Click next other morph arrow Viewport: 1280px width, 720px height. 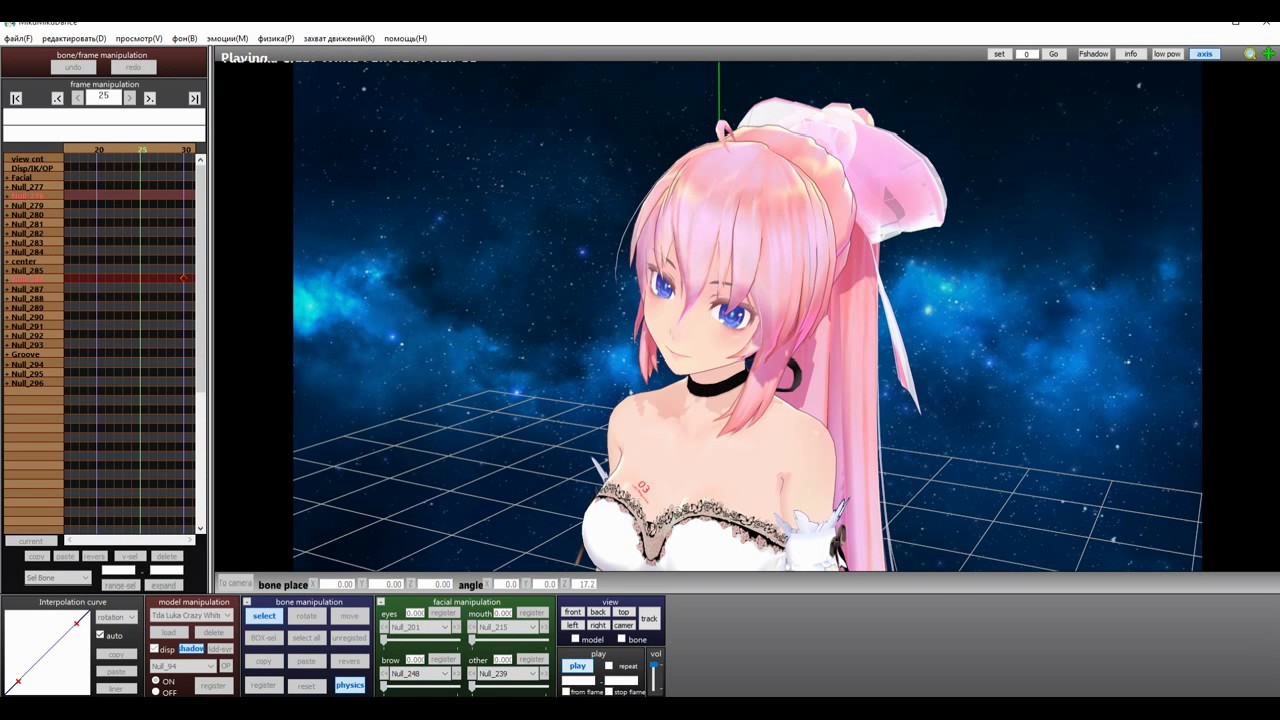point(544,674)
